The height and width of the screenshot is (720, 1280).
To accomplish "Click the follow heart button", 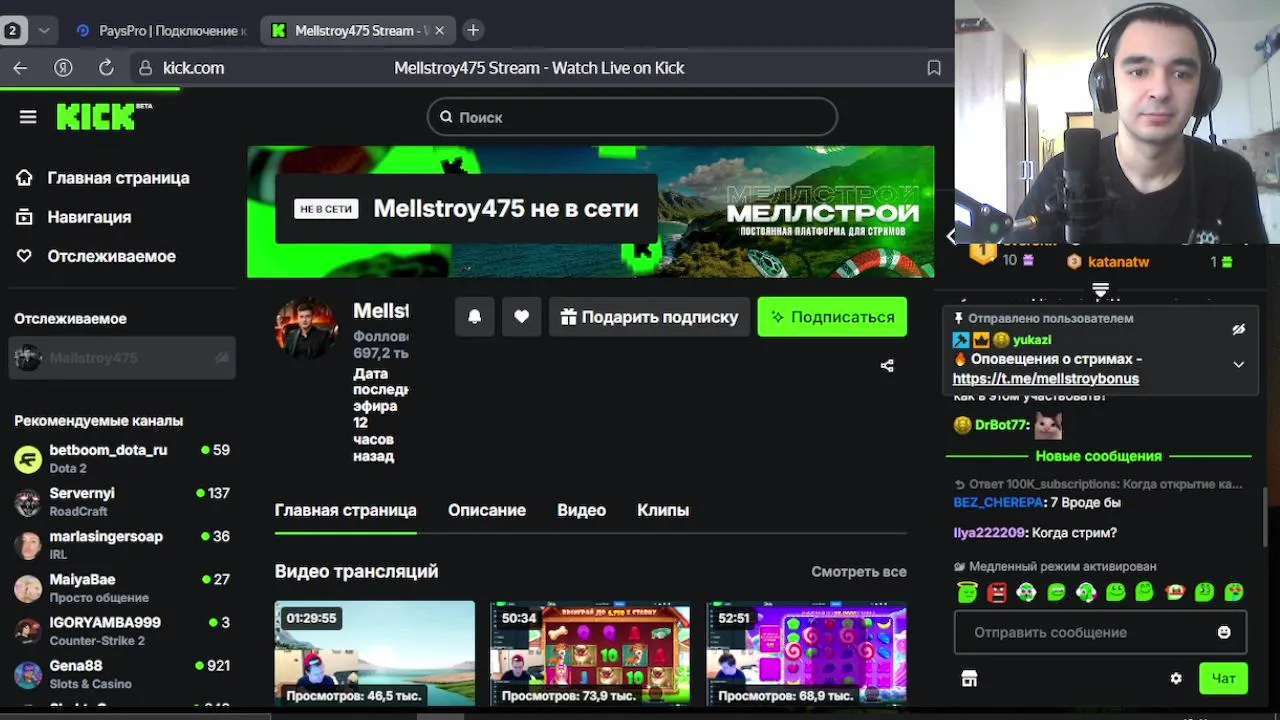I will tap(521, 317).
